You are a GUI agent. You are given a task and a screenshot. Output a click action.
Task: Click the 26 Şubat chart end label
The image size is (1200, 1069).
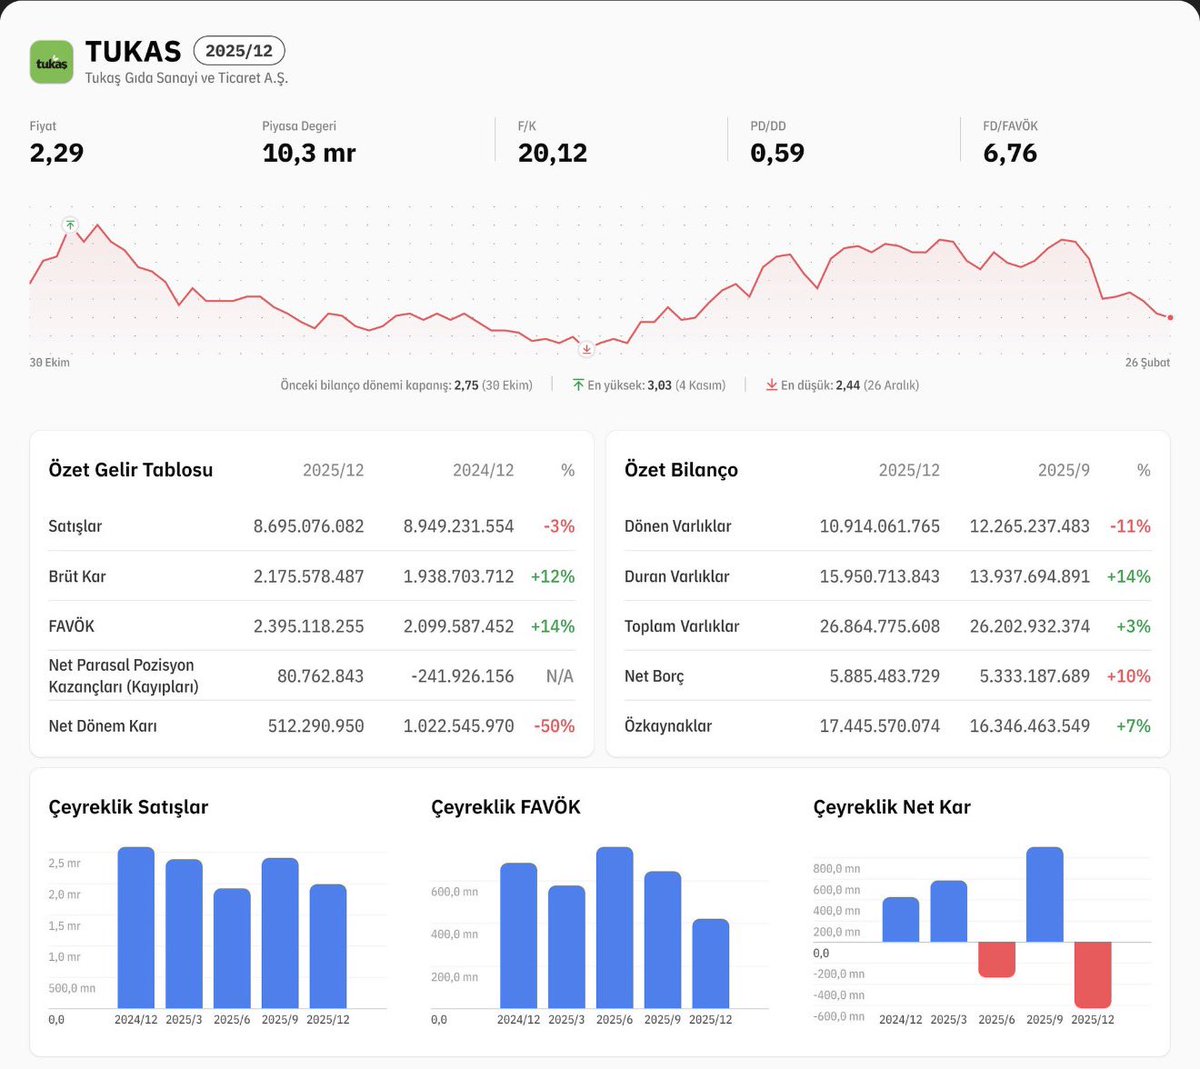[1147, 363]
